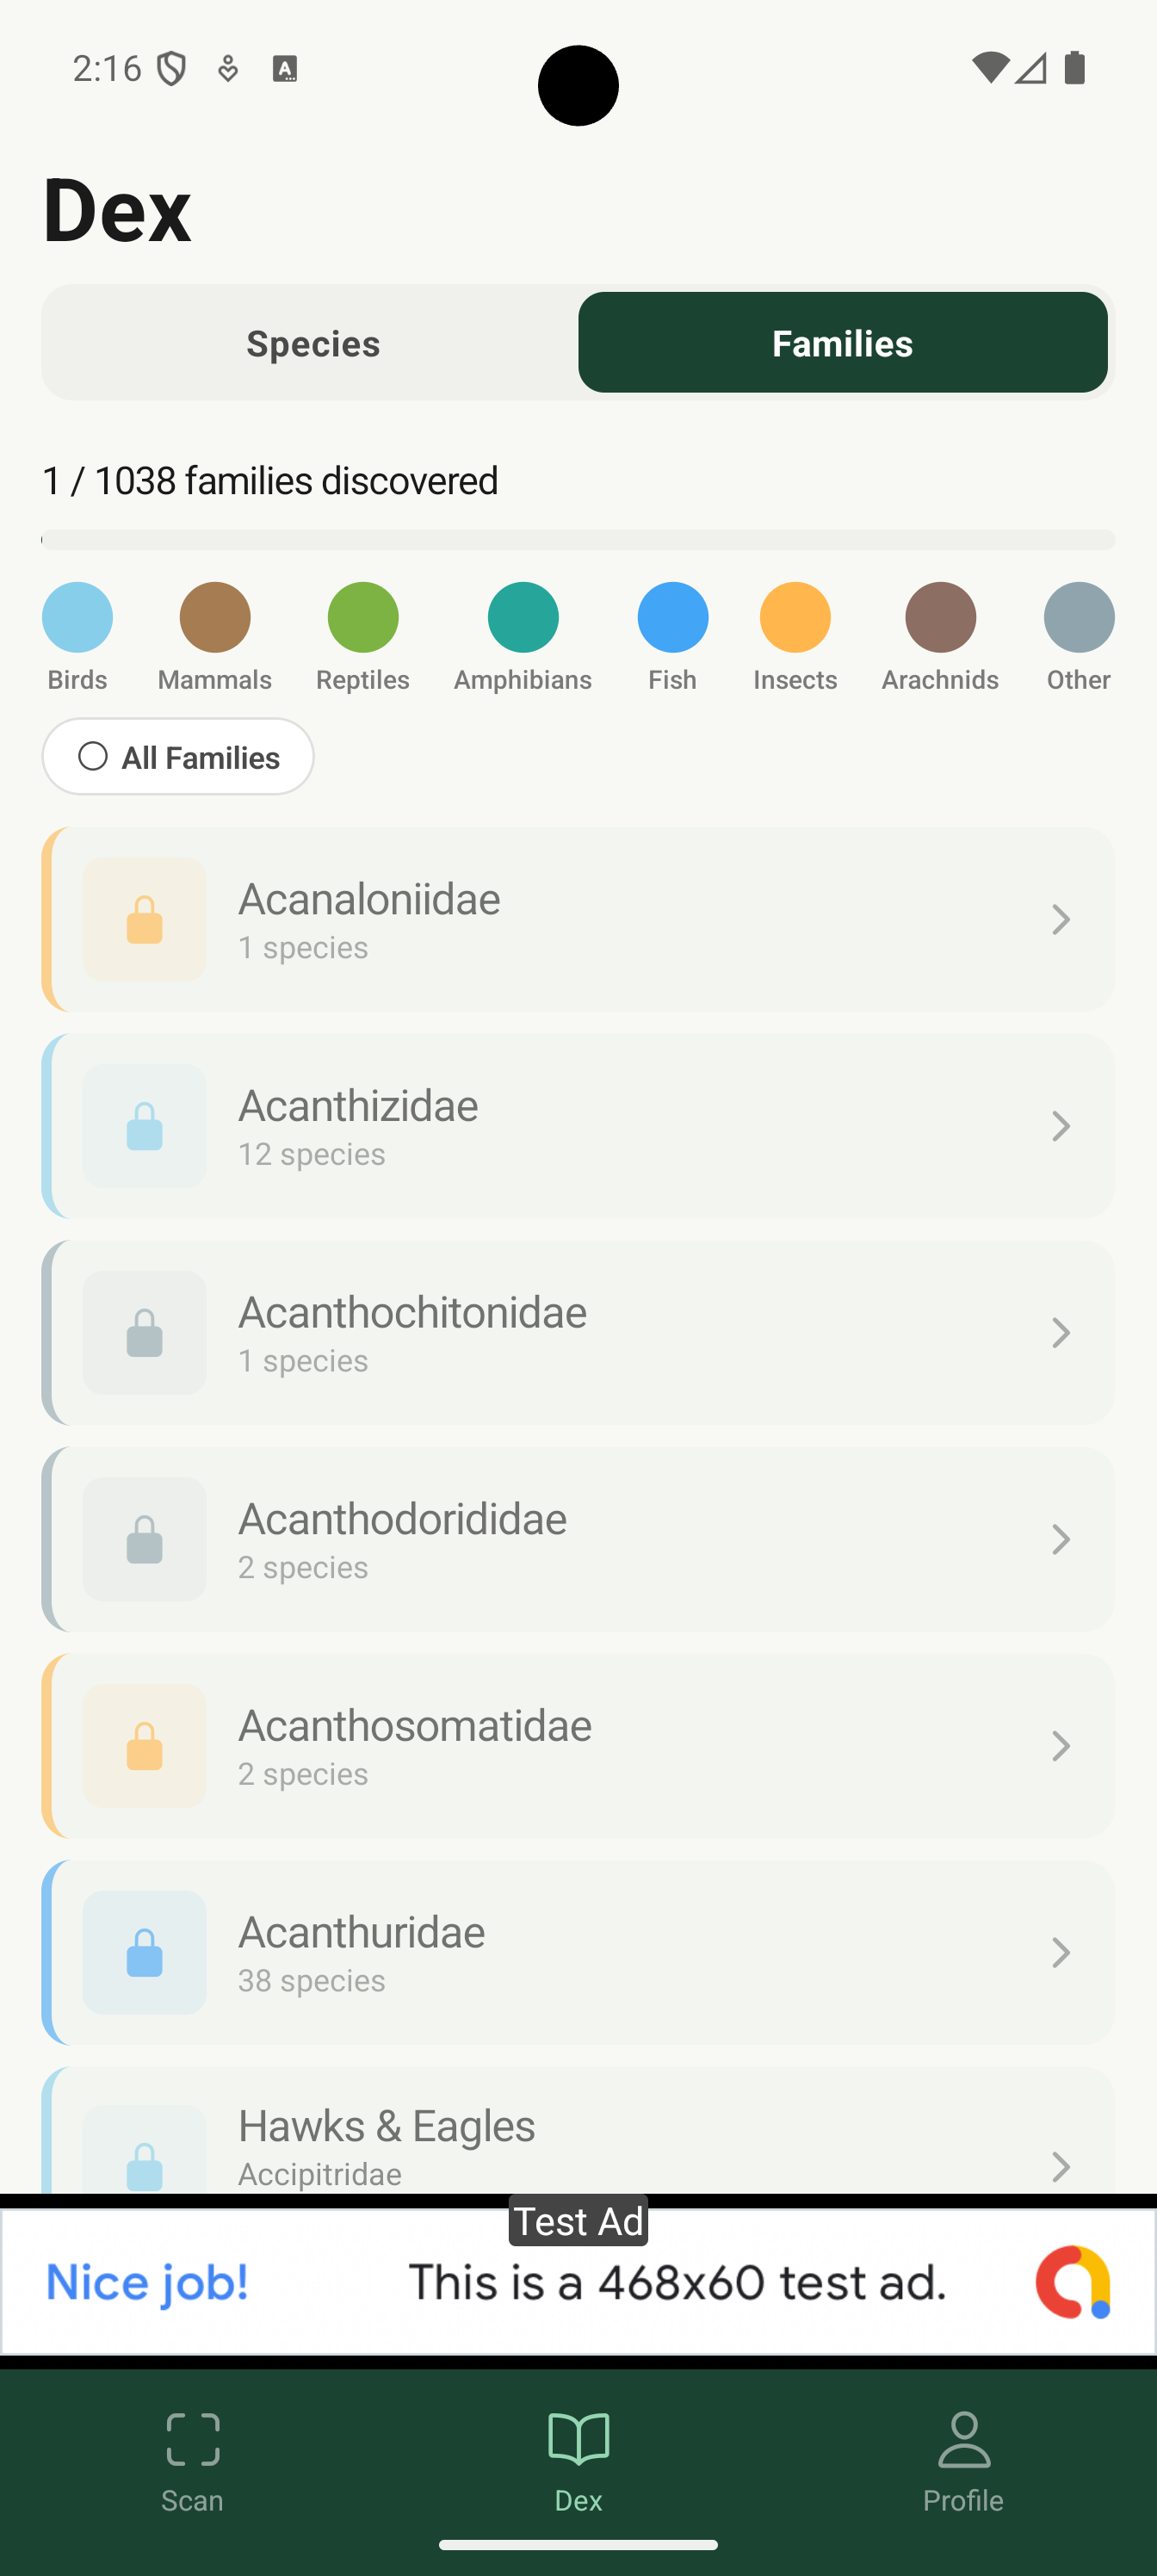Switch to the Species tab
This screenshot has width=1157, height=2576.
click(313, 343)
